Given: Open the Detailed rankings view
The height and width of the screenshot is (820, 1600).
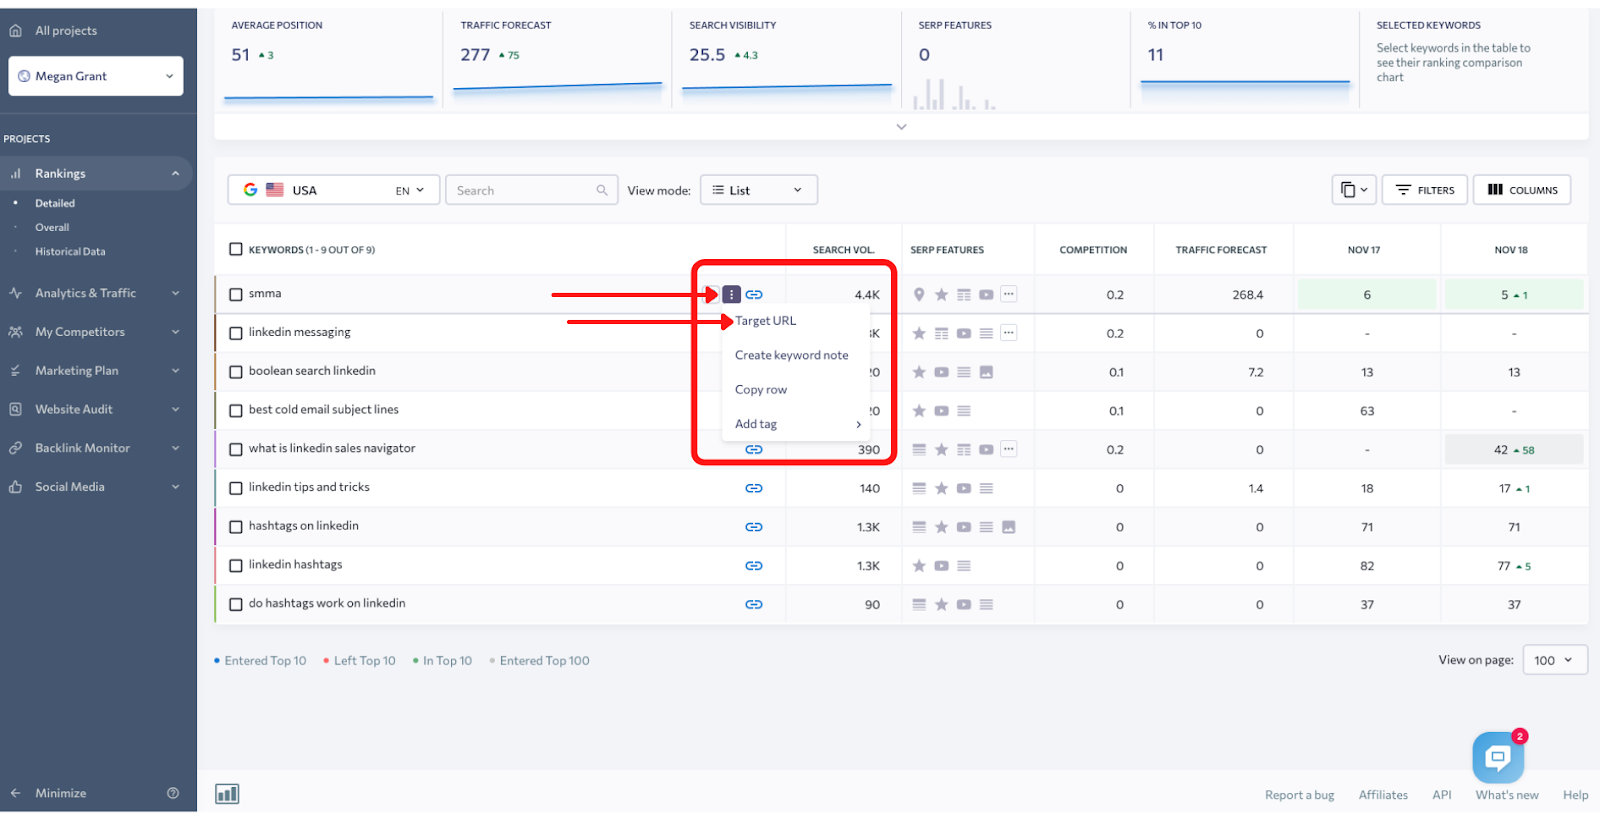Looking at the screenshot, I should click(55, 203).
